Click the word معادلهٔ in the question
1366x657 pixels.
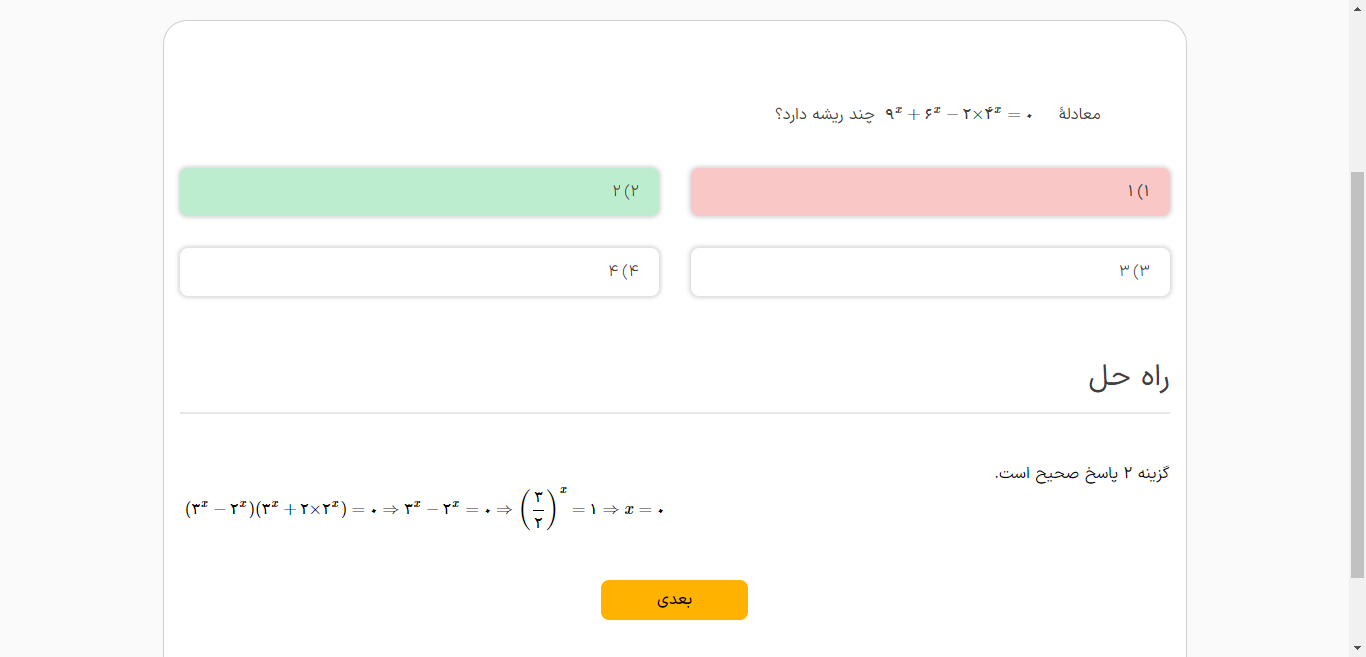[x=1079, y=114]
